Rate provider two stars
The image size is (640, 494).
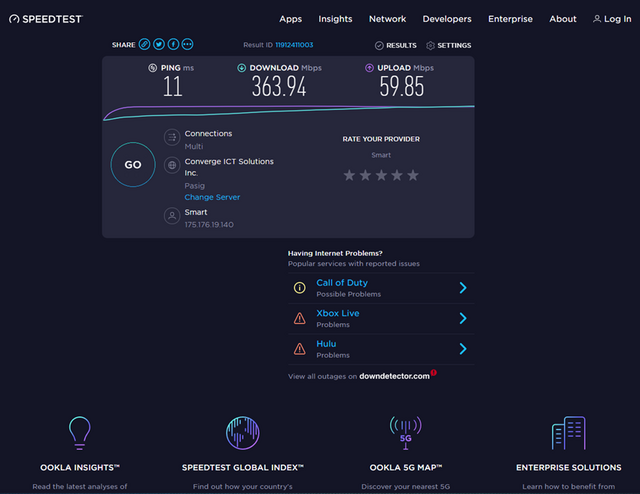[x=365, y=175]
